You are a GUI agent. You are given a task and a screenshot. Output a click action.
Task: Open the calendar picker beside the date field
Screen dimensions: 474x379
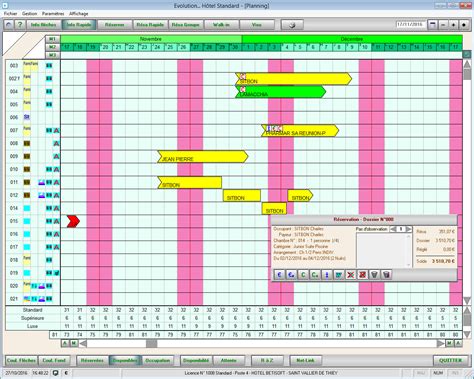coord(433,25)
